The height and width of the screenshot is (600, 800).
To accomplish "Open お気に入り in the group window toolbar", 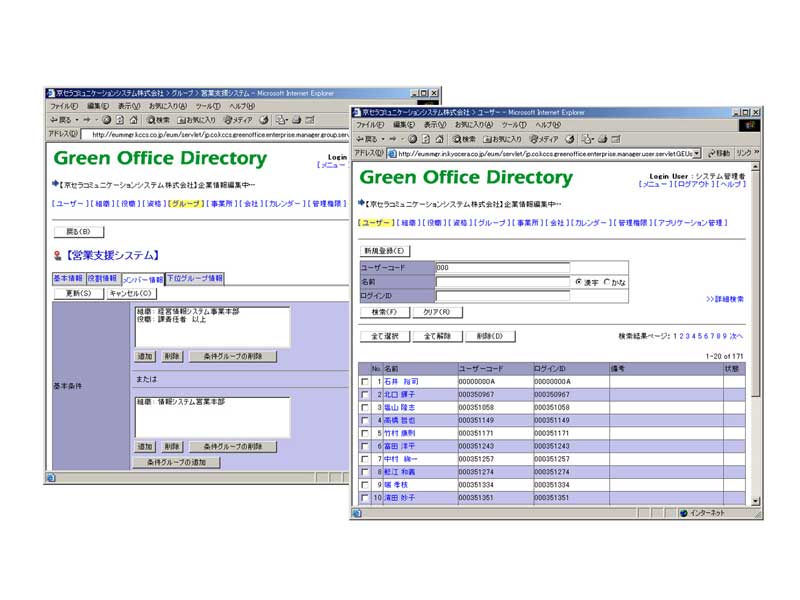I will coord(196,120).
